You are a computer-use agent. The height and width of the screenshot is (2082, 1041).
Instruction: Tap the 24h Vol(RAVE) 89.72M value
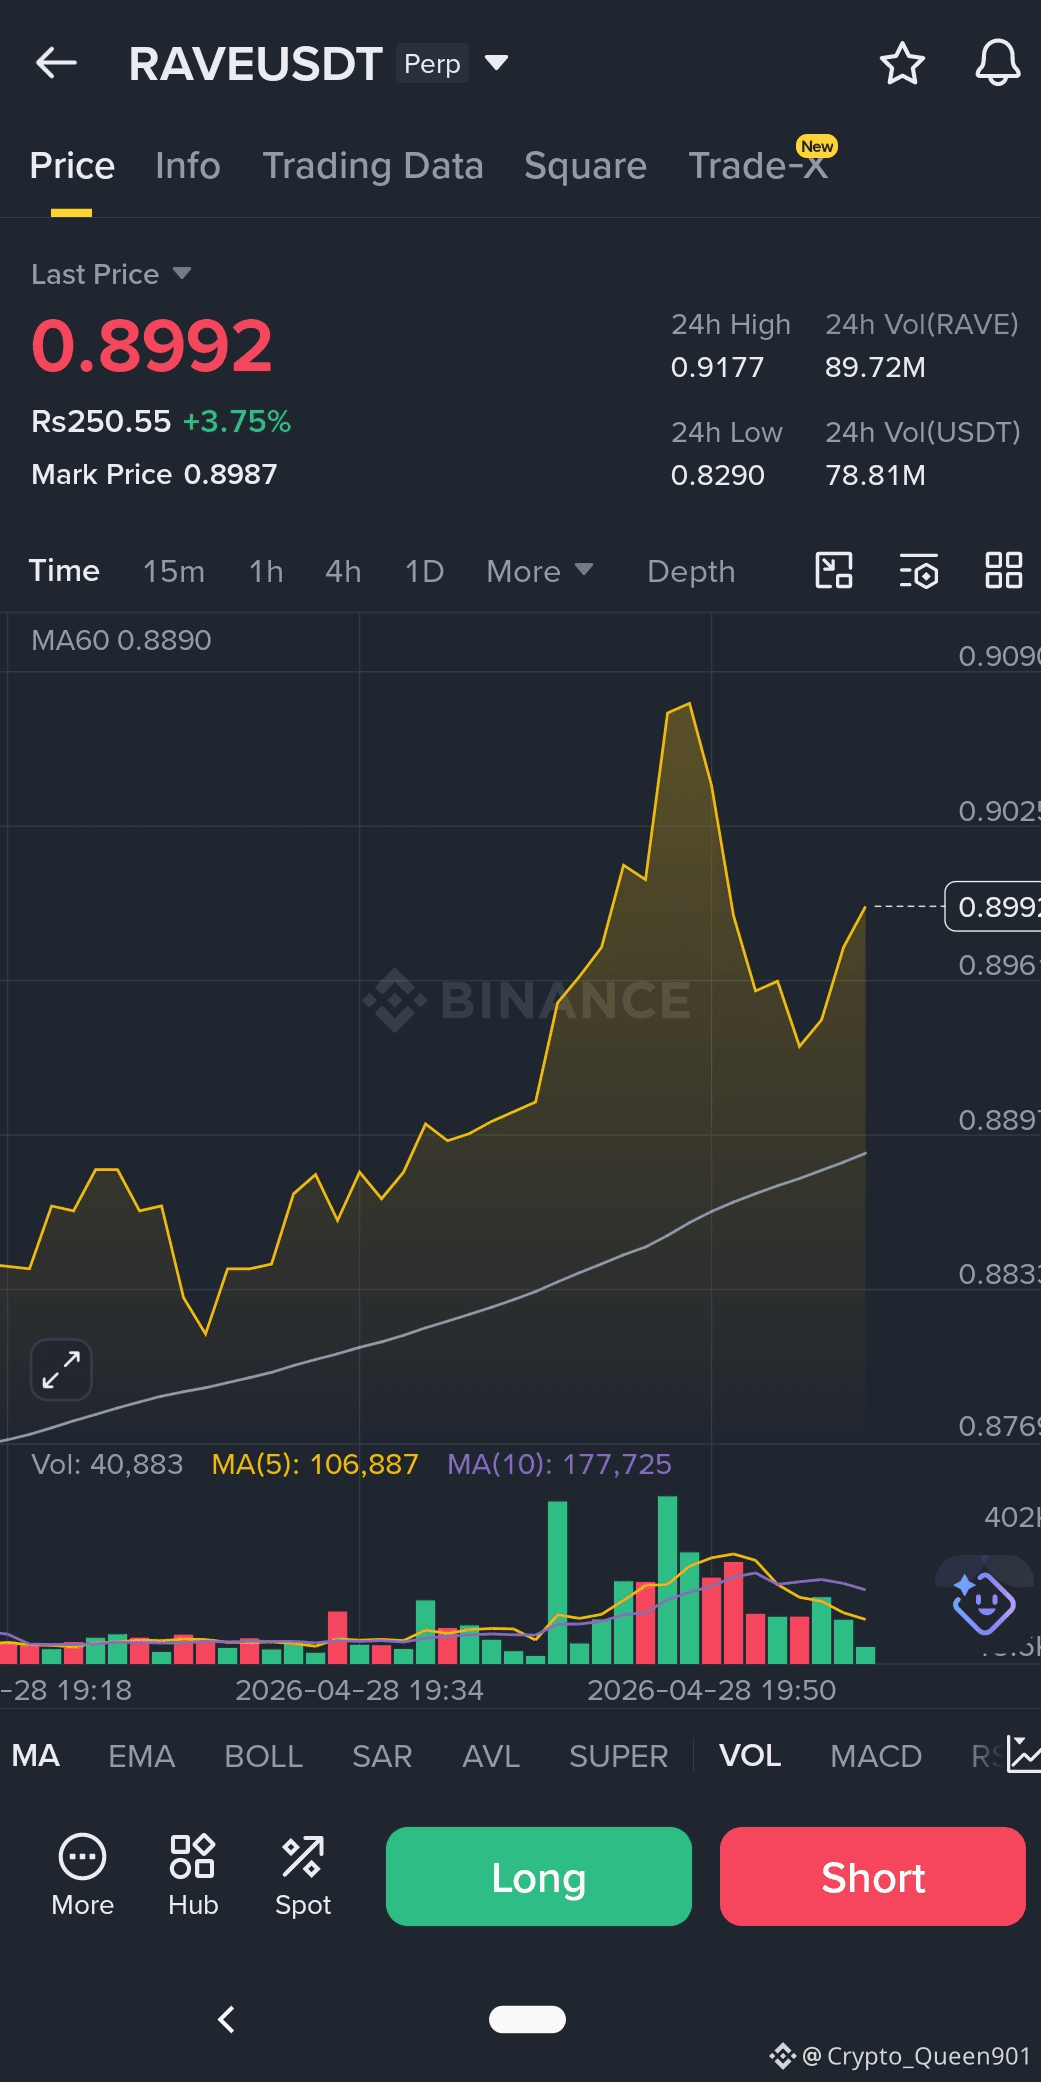pos(875,367)
